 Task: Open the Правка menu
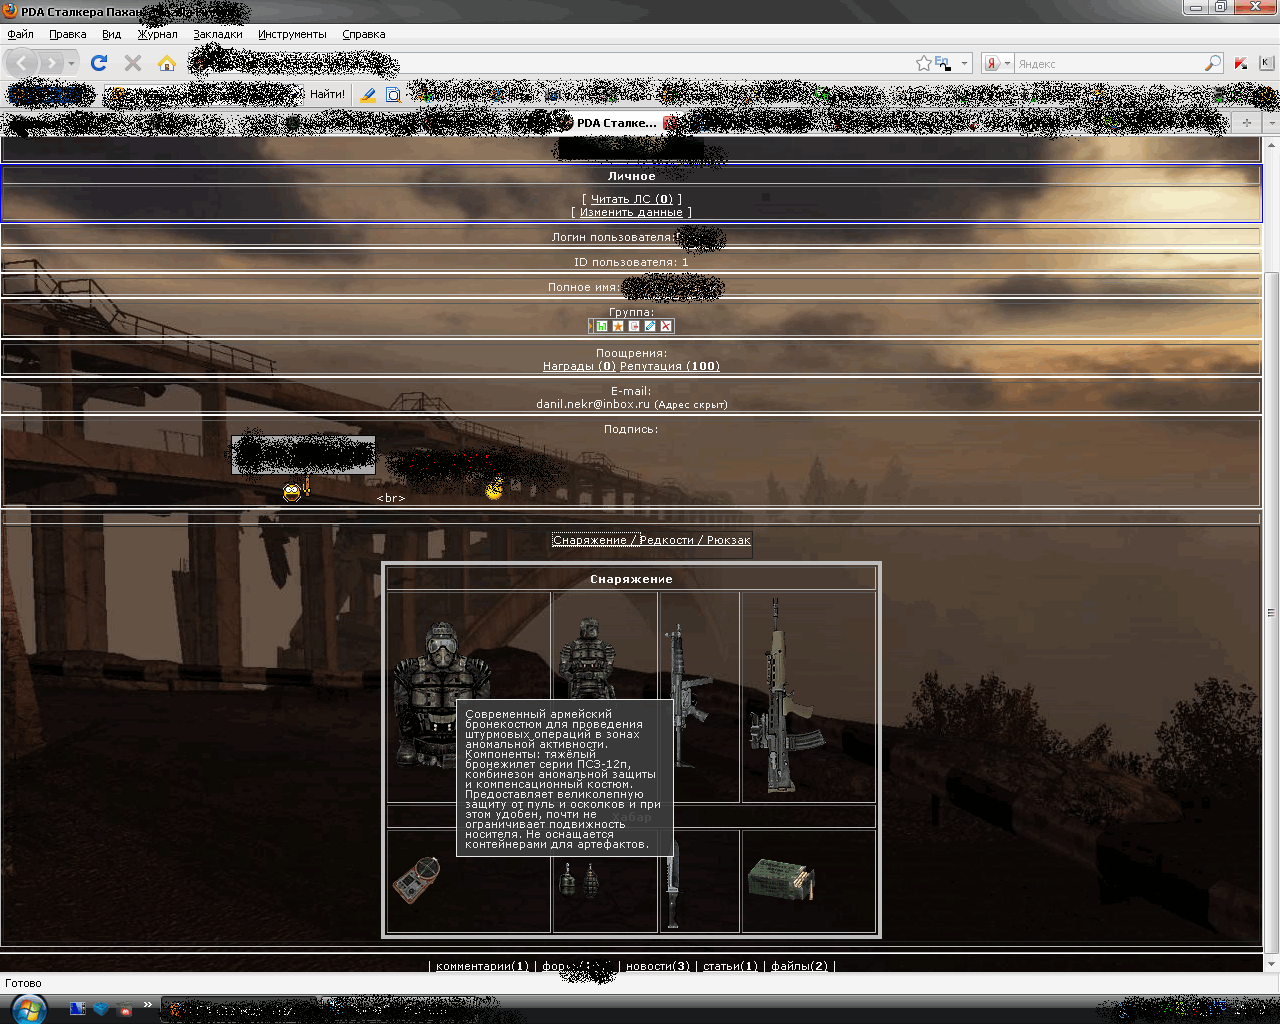[68, 34]
